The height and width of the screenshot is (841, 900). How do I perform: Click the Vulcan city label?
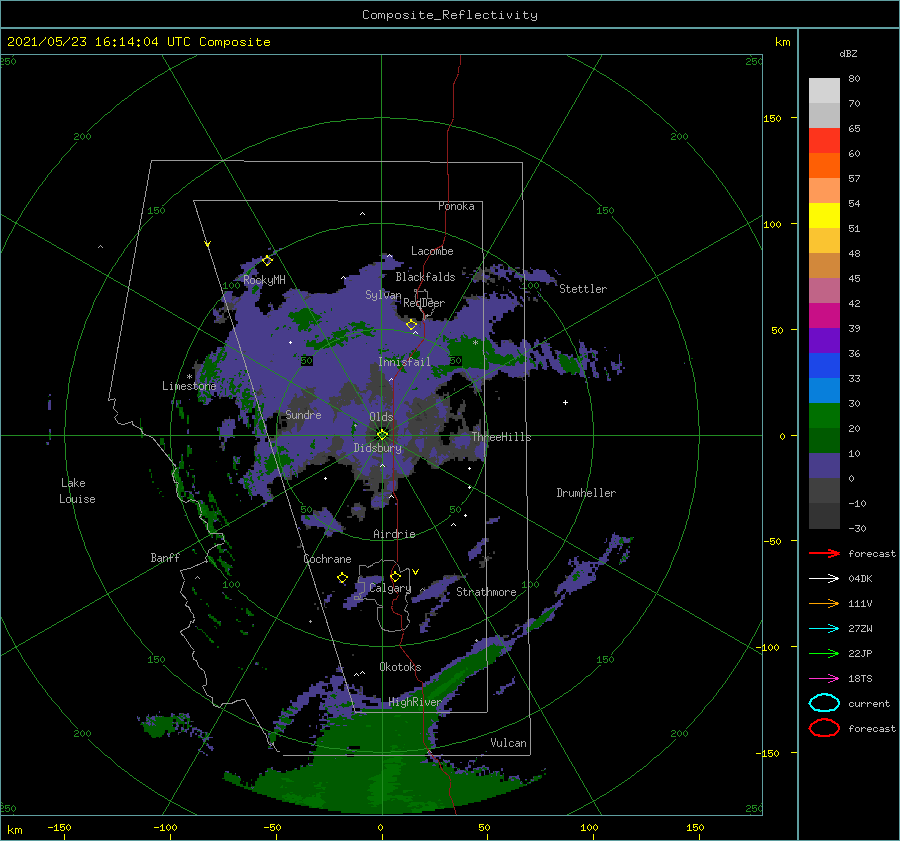(508, 743)
